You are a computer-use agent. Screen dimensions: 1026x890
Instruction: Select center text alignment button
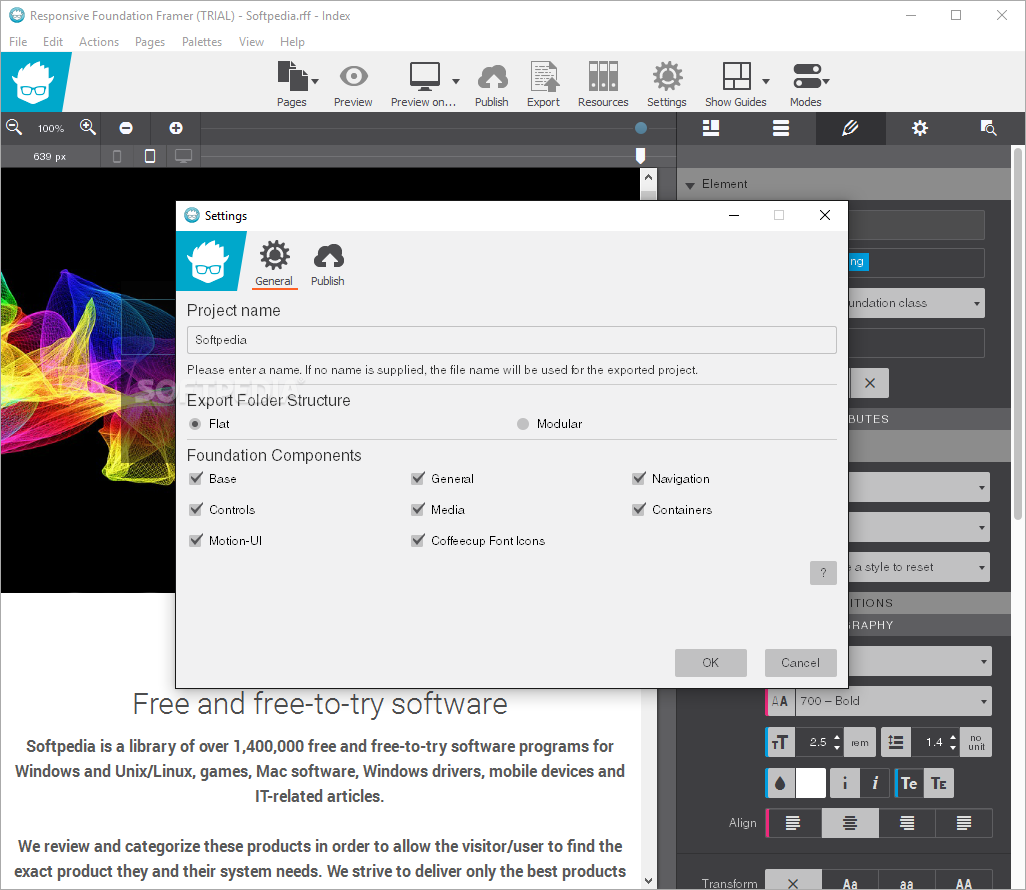point(850,823)
